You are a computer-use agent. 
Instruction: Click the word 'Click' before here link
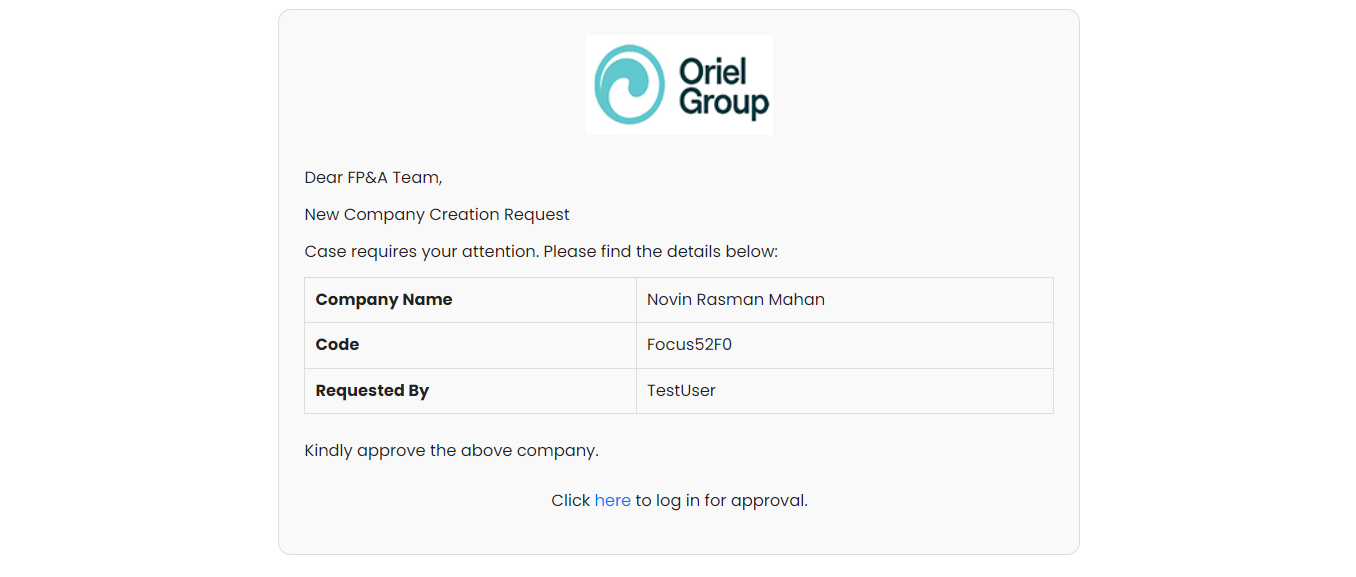[570, 500]
